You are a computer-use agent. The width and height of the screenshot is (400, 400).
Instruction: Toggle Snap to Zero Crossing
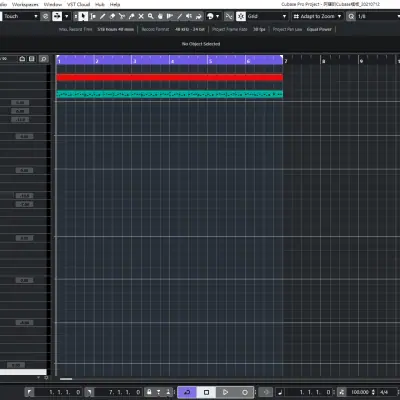click(x=229, y=16)
